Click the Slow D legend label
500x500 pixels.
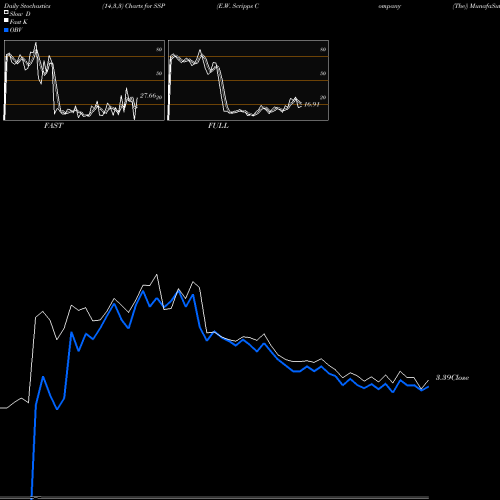20,14
